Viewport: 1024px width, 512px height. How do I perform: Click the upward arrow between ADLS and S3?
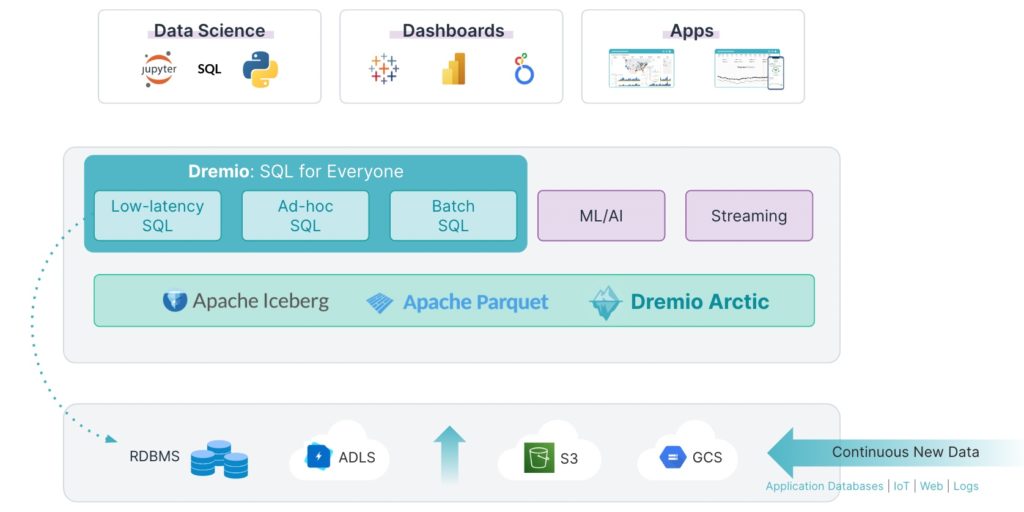[449, 455]
